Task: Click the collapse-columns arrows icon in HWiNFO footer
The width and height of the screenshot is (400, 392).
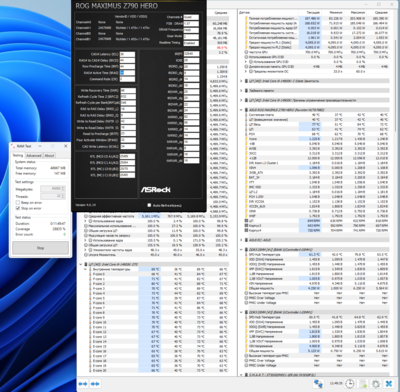Action: coord(95,384)
